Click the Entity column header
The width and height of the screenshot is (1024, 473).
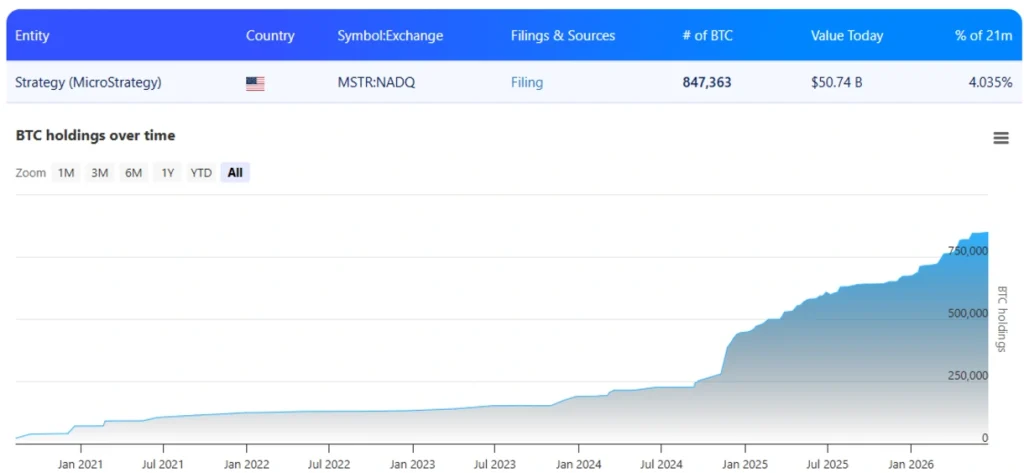[32, 36]
